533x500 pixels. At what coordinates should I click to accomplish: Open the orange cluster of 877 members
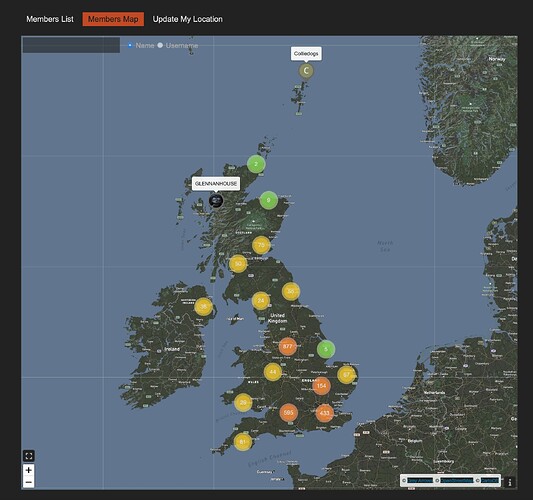click(288, 346)
